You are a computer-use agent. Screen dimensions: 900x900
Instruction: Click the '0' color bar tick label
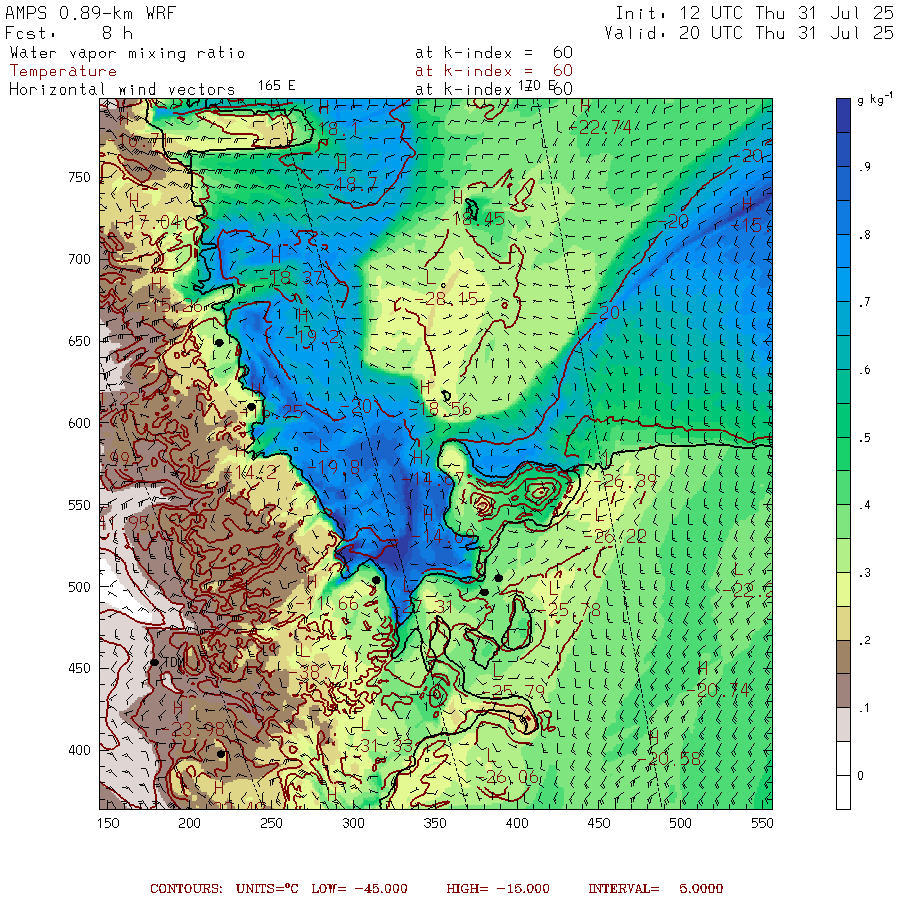pyautogui.click(x=860, y=776)
